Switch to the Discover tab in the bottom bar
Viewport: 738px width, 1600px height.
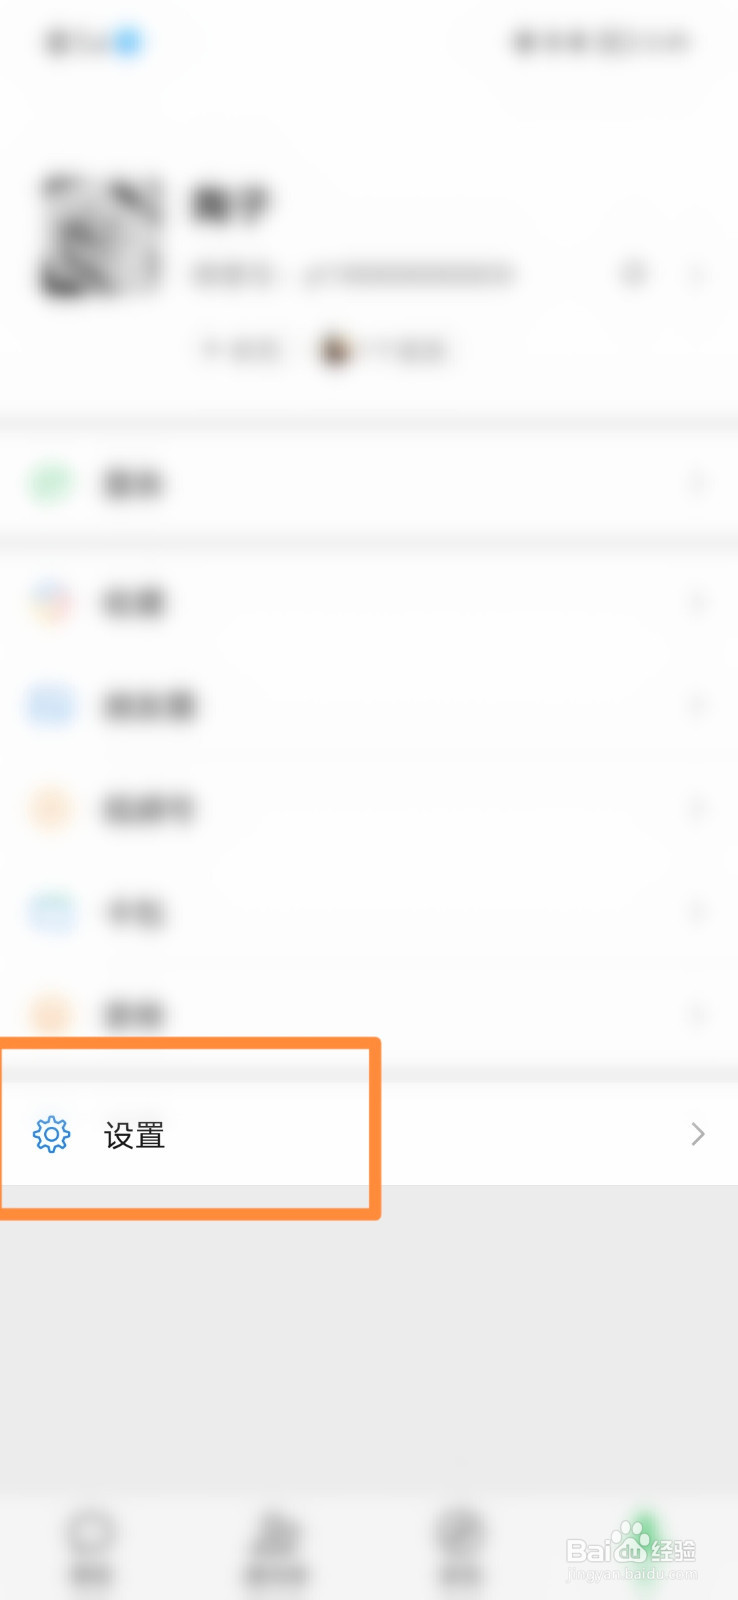pos(460,1546)
